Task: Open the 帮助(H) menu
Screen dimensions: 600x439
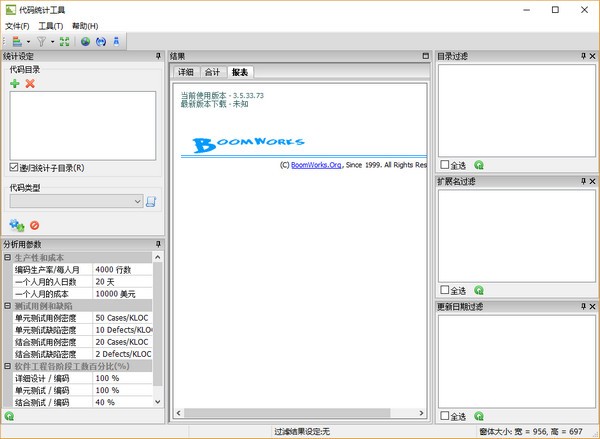Action: (85, 26)
